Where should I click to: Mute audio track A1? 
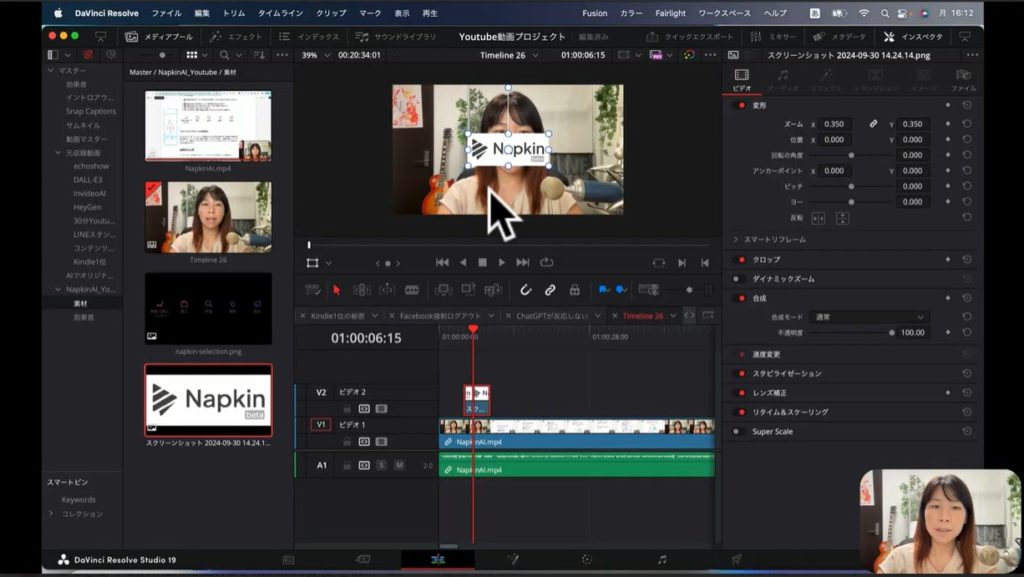click(399, 465)
